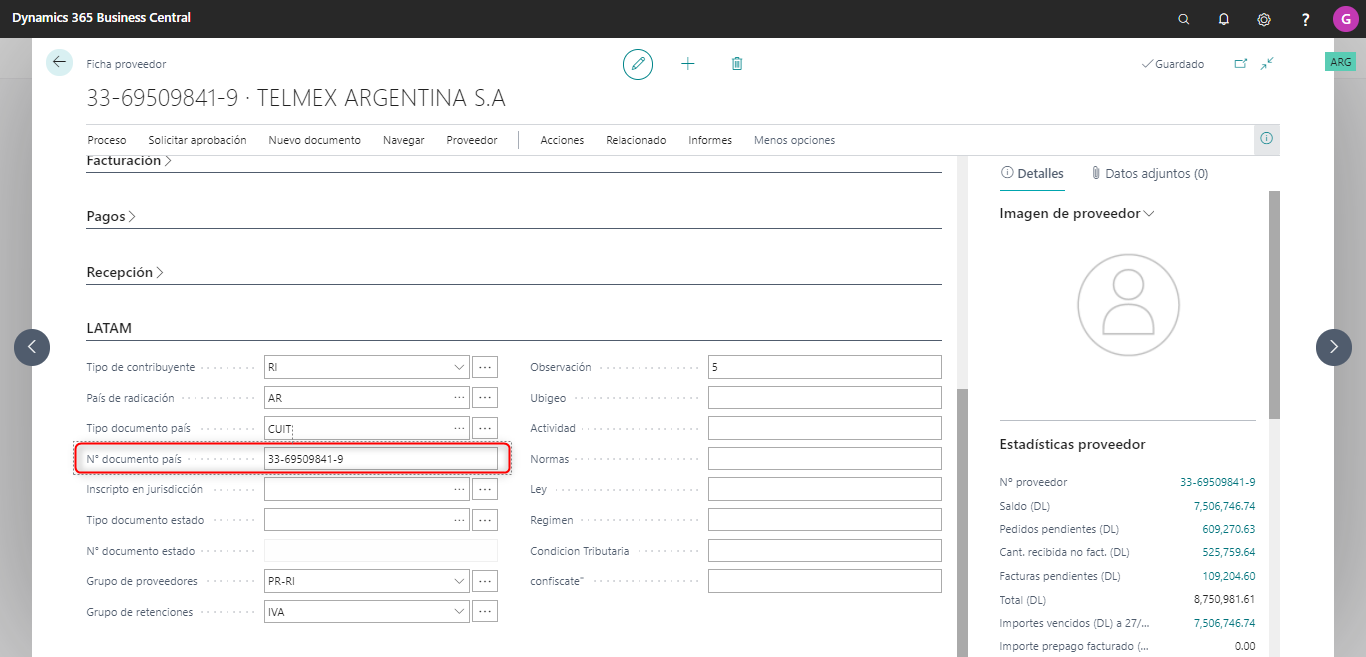Go to previous record arrow

tap(32, 347)
